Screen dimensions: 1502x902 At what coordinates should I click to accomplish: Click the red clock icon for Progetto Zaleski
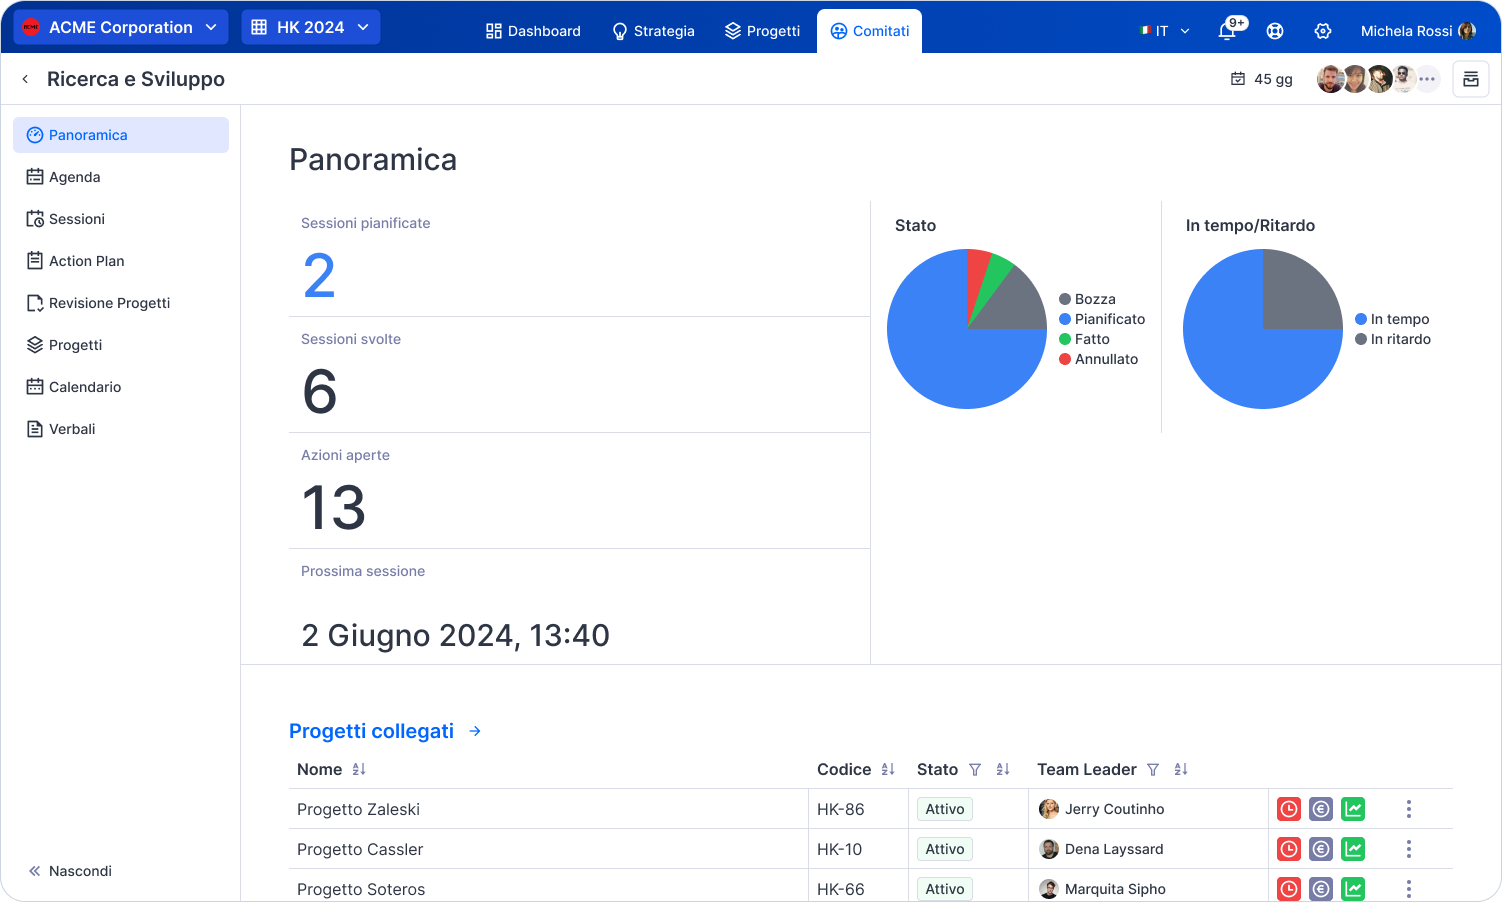click(x=1289, y=809)
